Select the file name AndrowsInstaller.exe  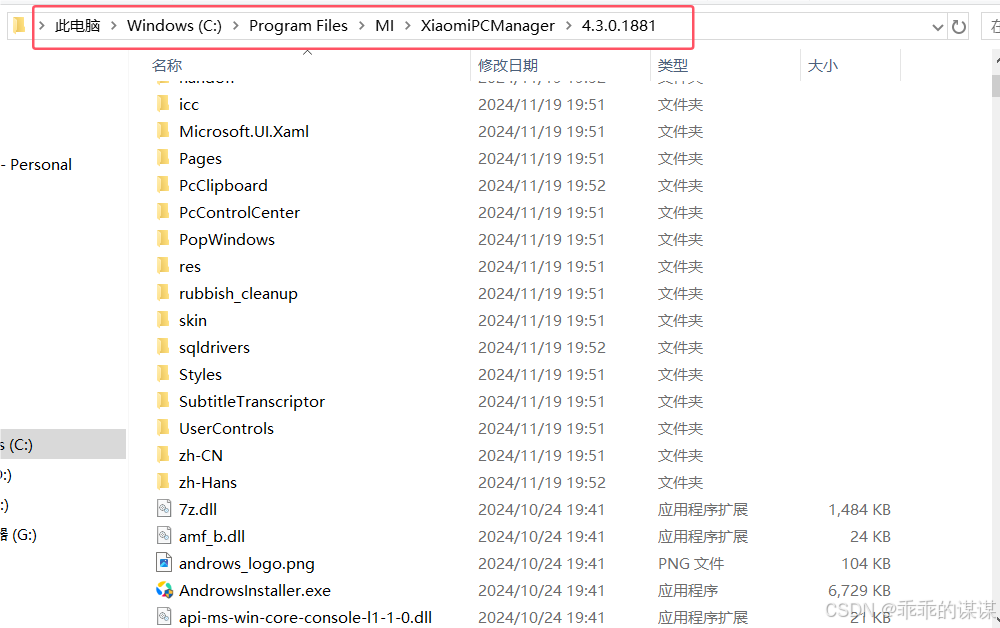click(x=255, y=590)
